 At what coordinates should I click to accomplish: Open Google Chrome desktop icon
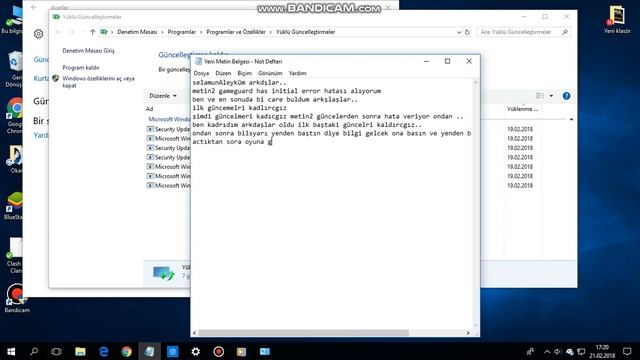(15, 116)
